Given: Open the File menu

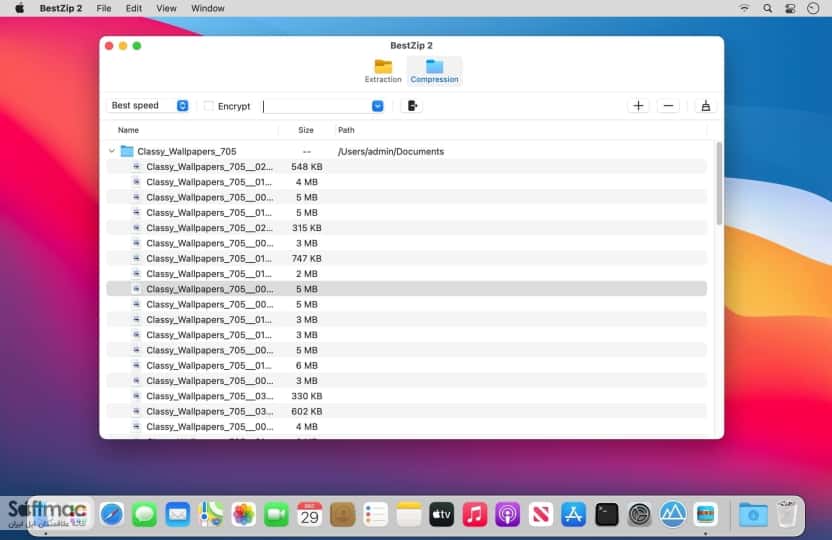Looking at the screenshot, I should point(104,8).
